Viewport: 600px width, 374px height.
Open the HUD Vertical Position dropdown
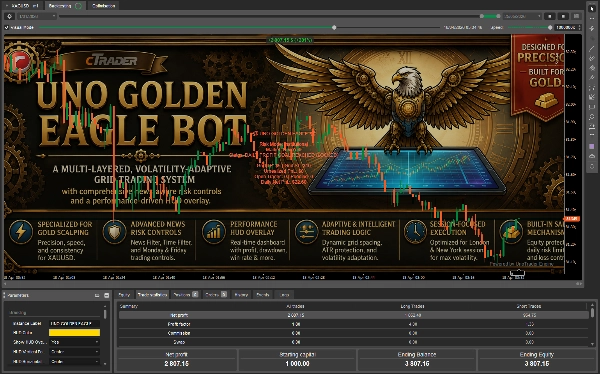[74, 351]
